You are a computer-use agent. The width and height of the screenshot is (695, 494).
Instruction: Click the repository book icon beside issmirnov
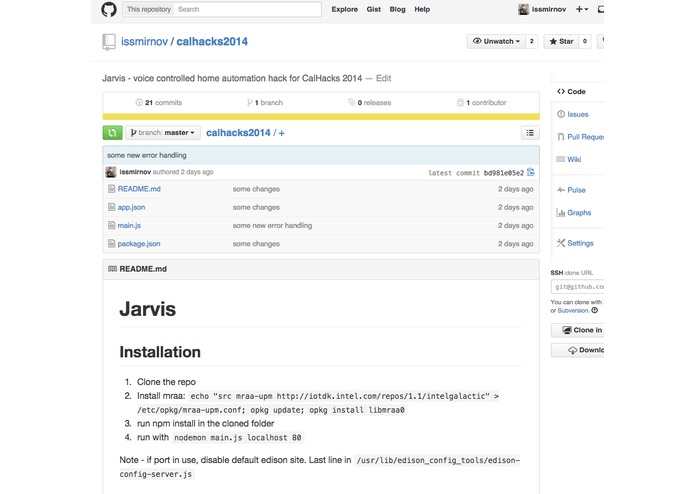(109, 42)
